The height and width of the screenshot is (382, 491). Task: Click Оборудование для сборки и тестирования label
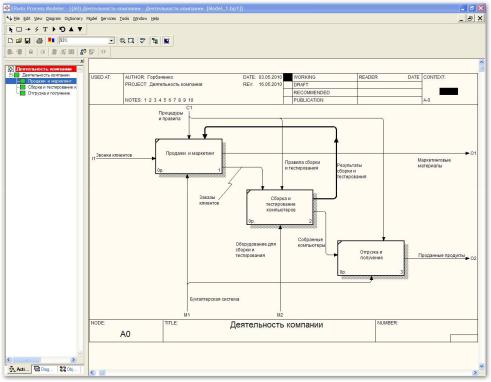pyautogui.click(x=256, y=250)
